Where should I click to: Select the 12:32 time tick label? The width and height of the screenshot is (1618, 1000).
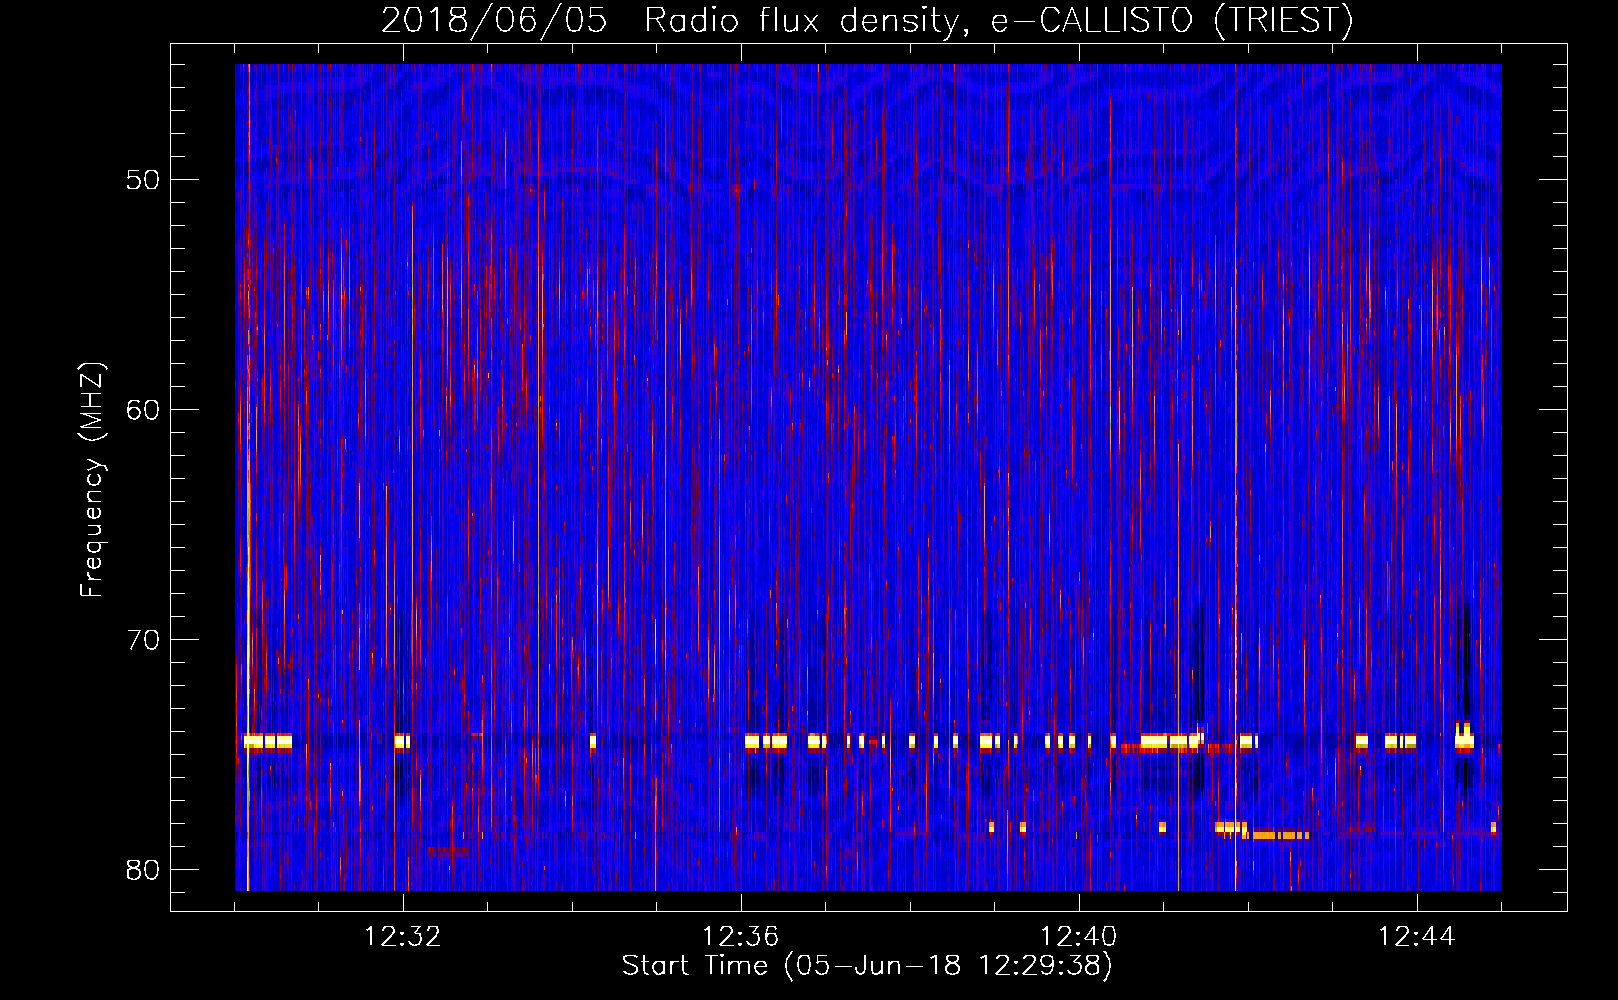[403, 937]
